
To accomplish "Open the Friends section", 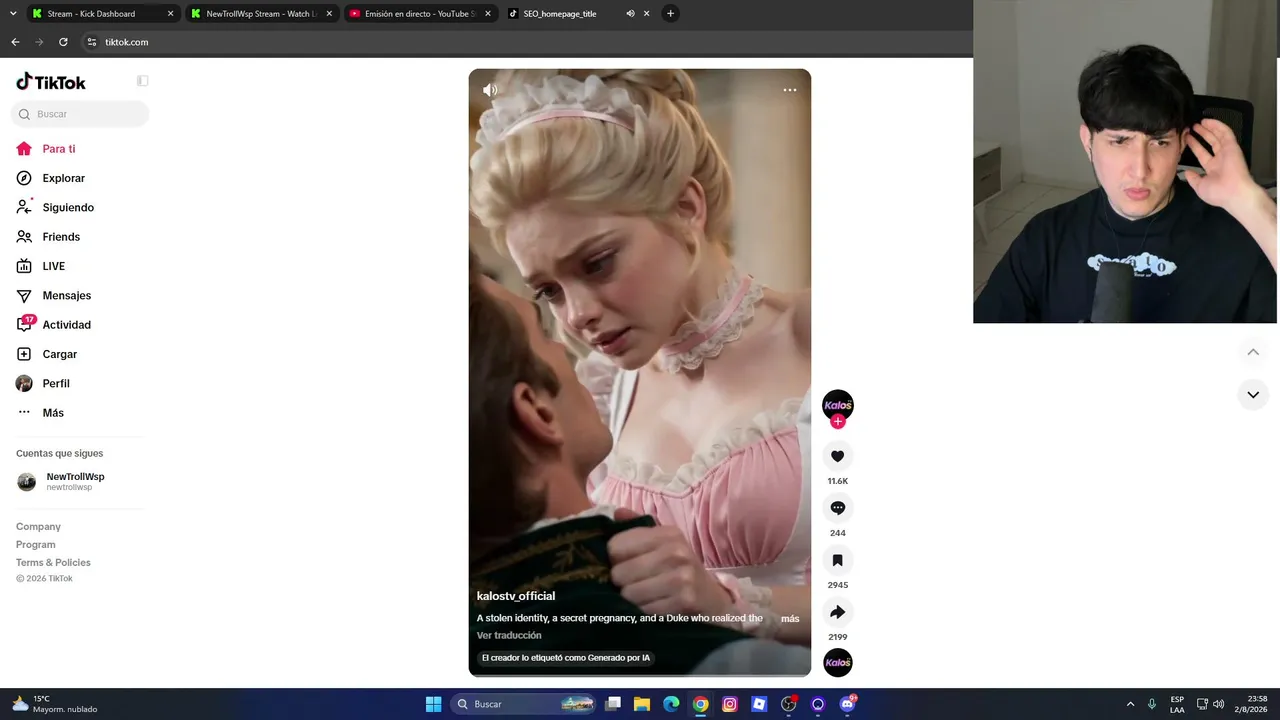I will (61, 237).
